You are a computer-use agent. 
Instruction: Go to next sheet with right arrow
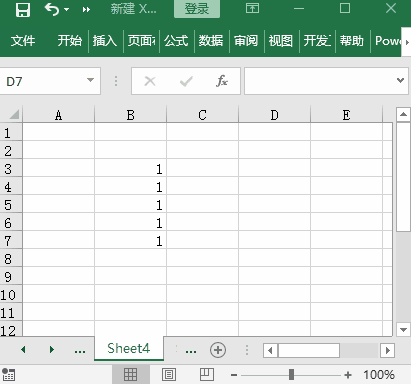(52, 349)
